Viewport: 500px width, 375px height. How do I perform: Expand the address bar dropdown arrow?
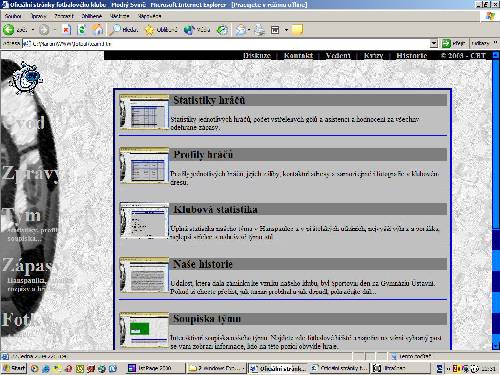tap(434, 43)
